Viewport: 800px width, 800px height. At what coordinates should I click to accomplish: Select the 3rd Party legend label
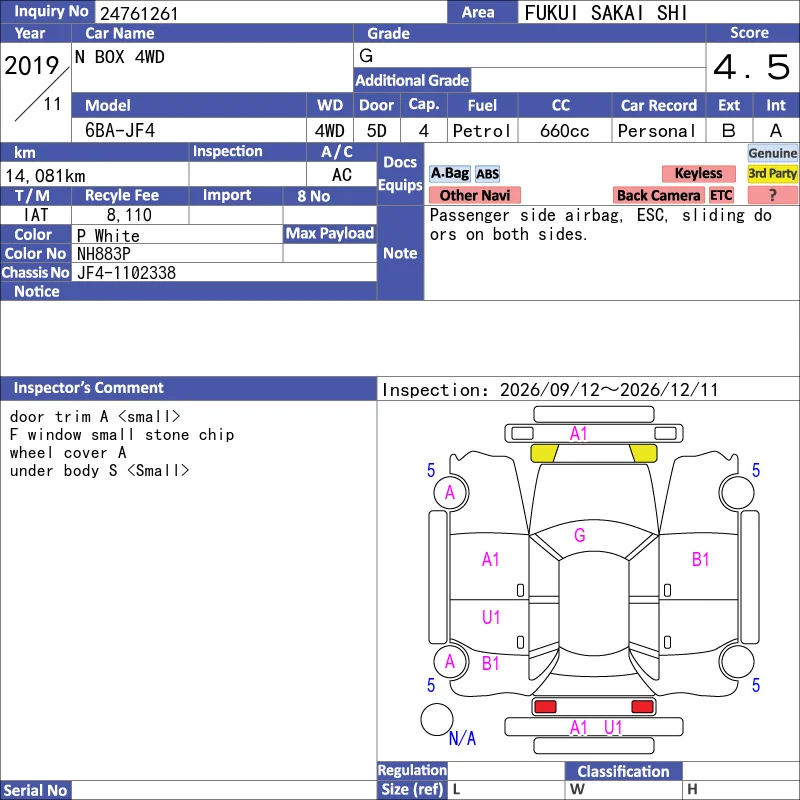pos(772,174)
